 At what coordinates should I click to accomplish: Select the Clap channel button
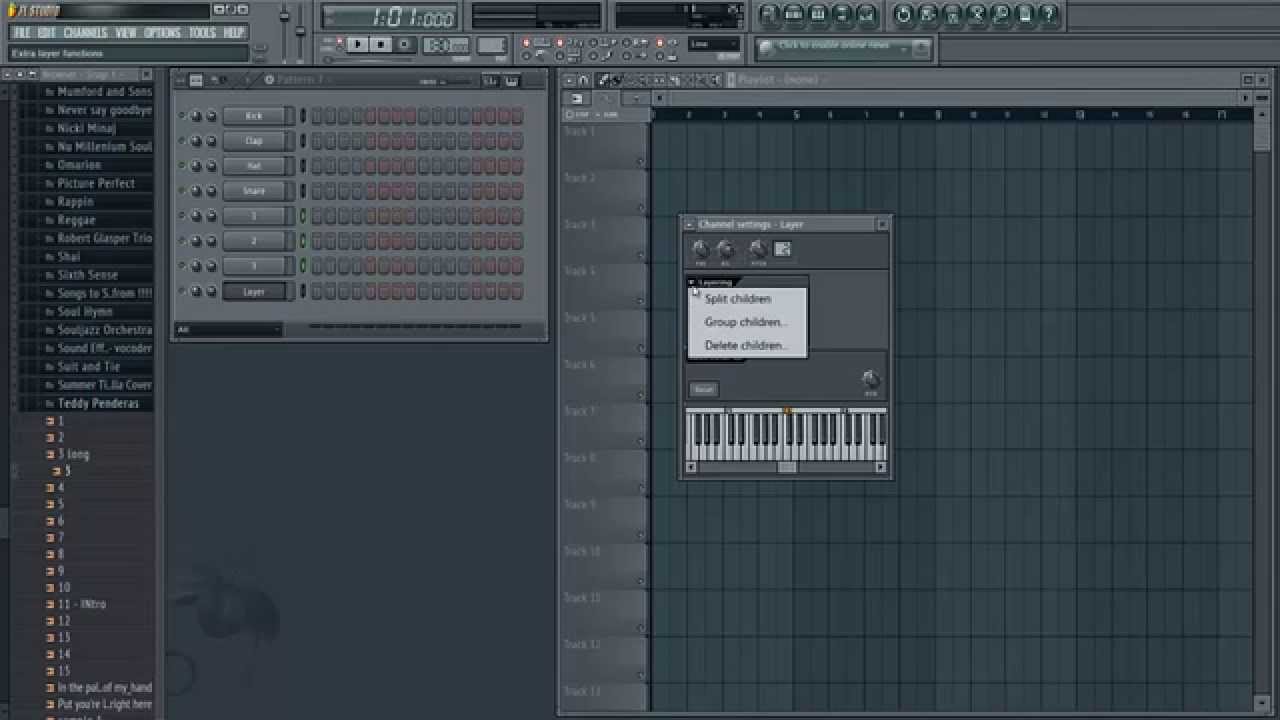(x=254, y=141)
